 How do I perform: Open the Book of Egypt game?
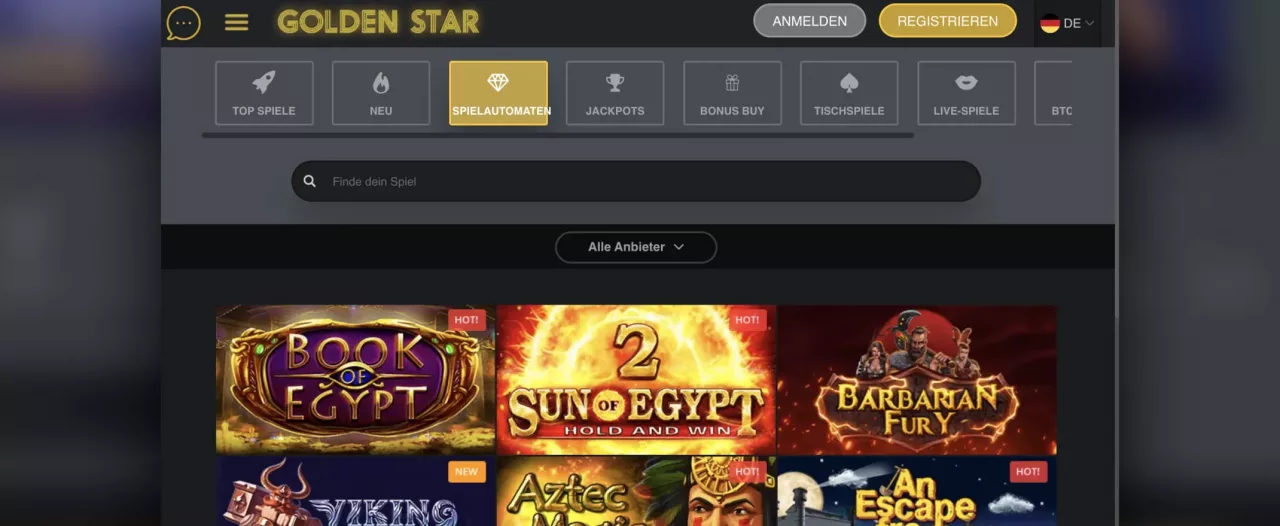(x=355, y=379)
